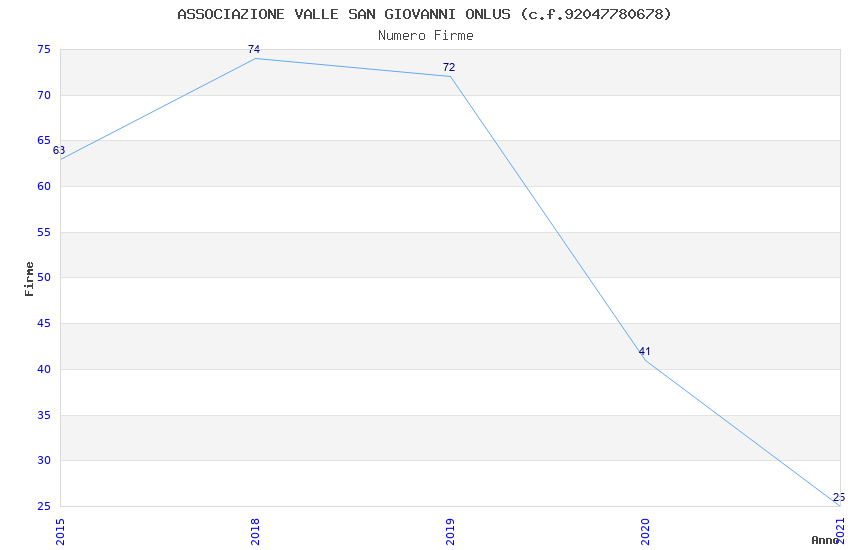Click the data label 74
Viewport: 850px width, 550px height.
click(x=254, y=49)
